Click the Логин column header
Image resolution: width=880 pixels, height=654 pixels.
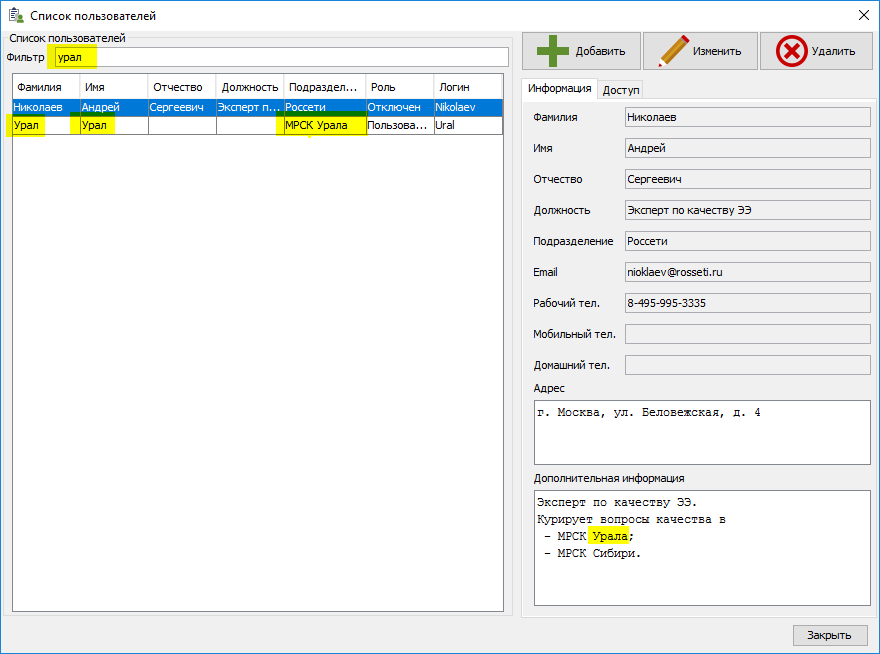(468, 88)
